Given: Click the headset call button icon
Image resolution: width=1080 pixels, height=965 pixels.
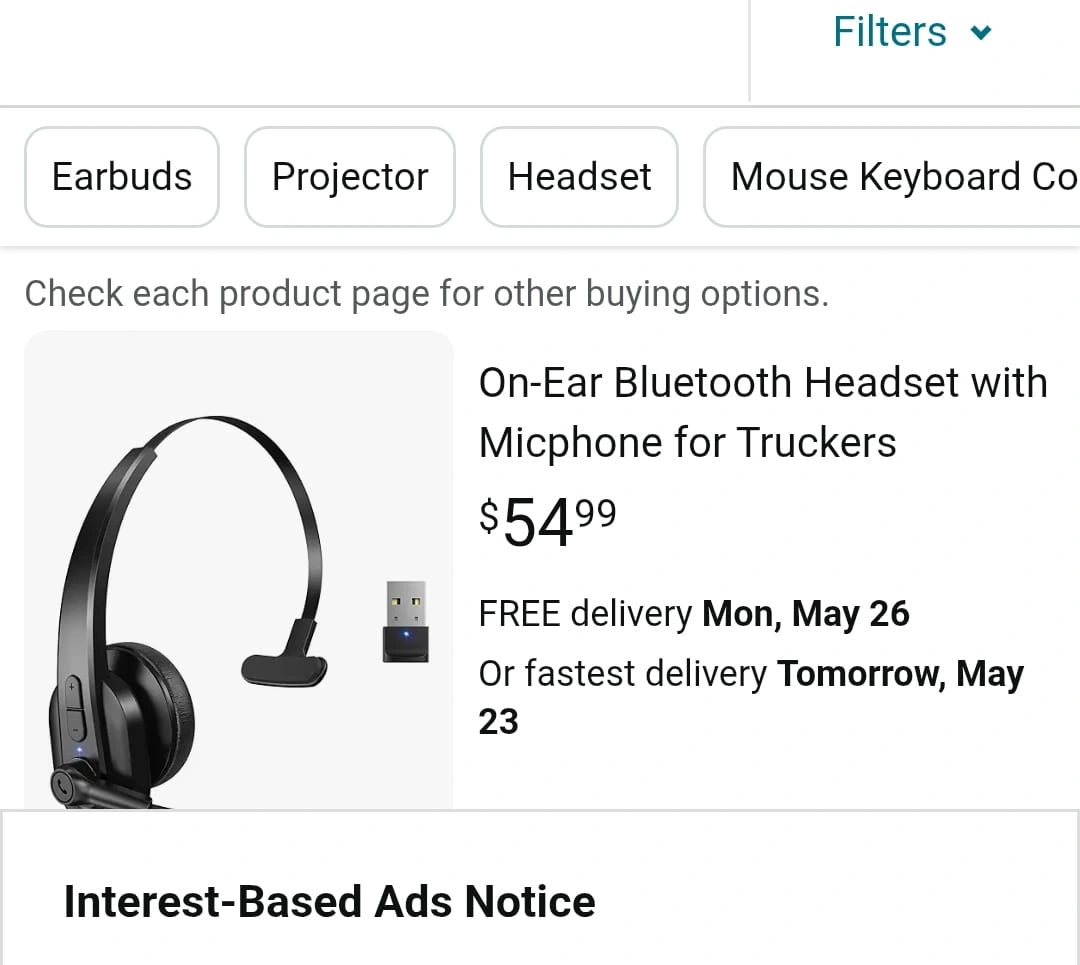Looking at the screenshot, I should click(62, 786).
